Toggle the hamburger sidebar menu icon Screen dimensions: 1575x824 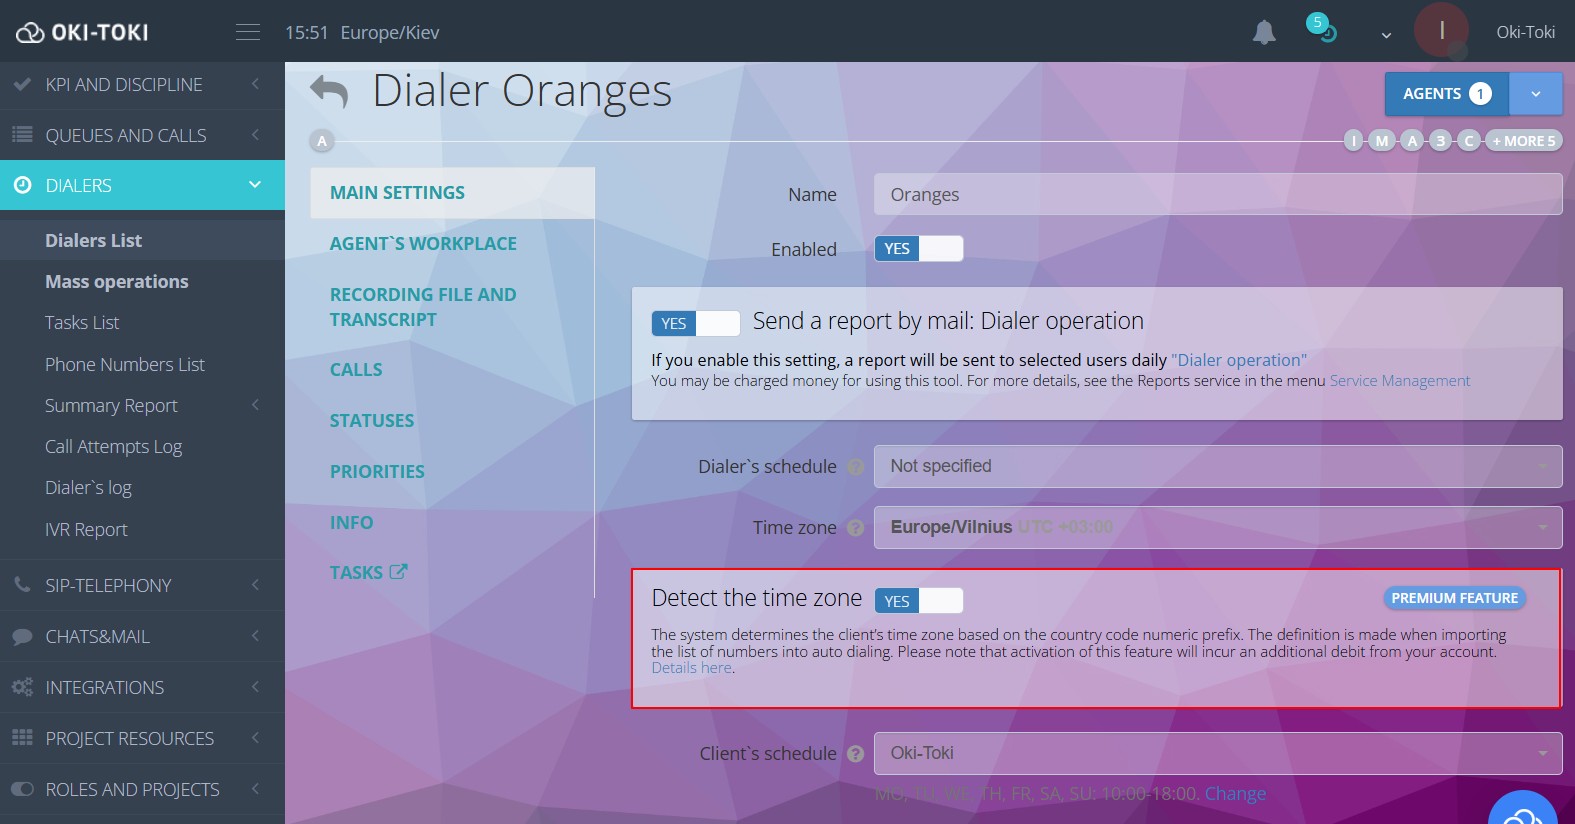(x=248, y=33)
